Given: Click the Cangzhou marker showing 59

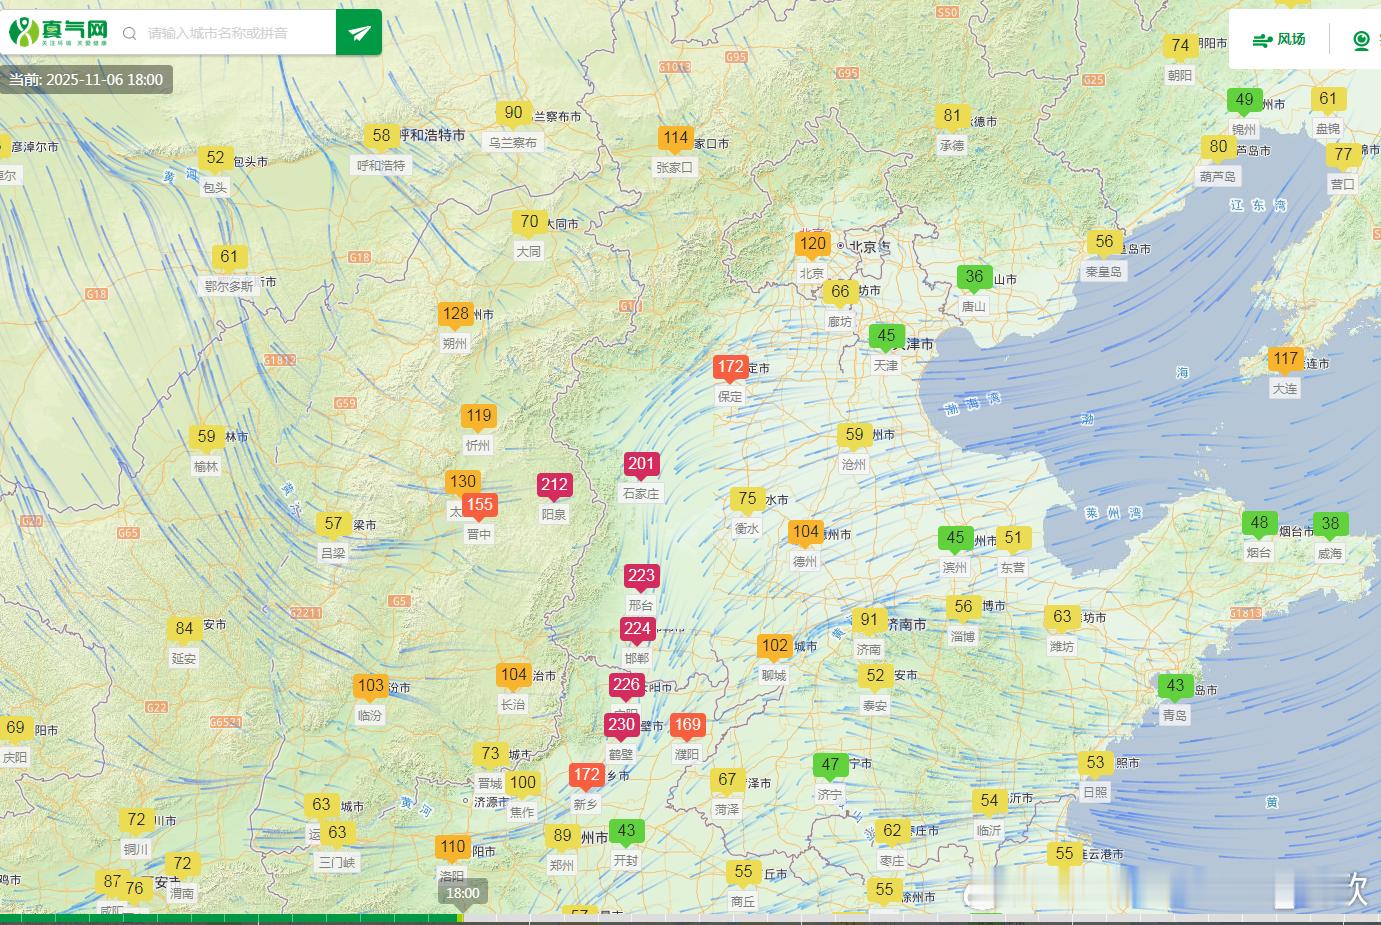Looking at the screenshot, I should coord(854,435).
